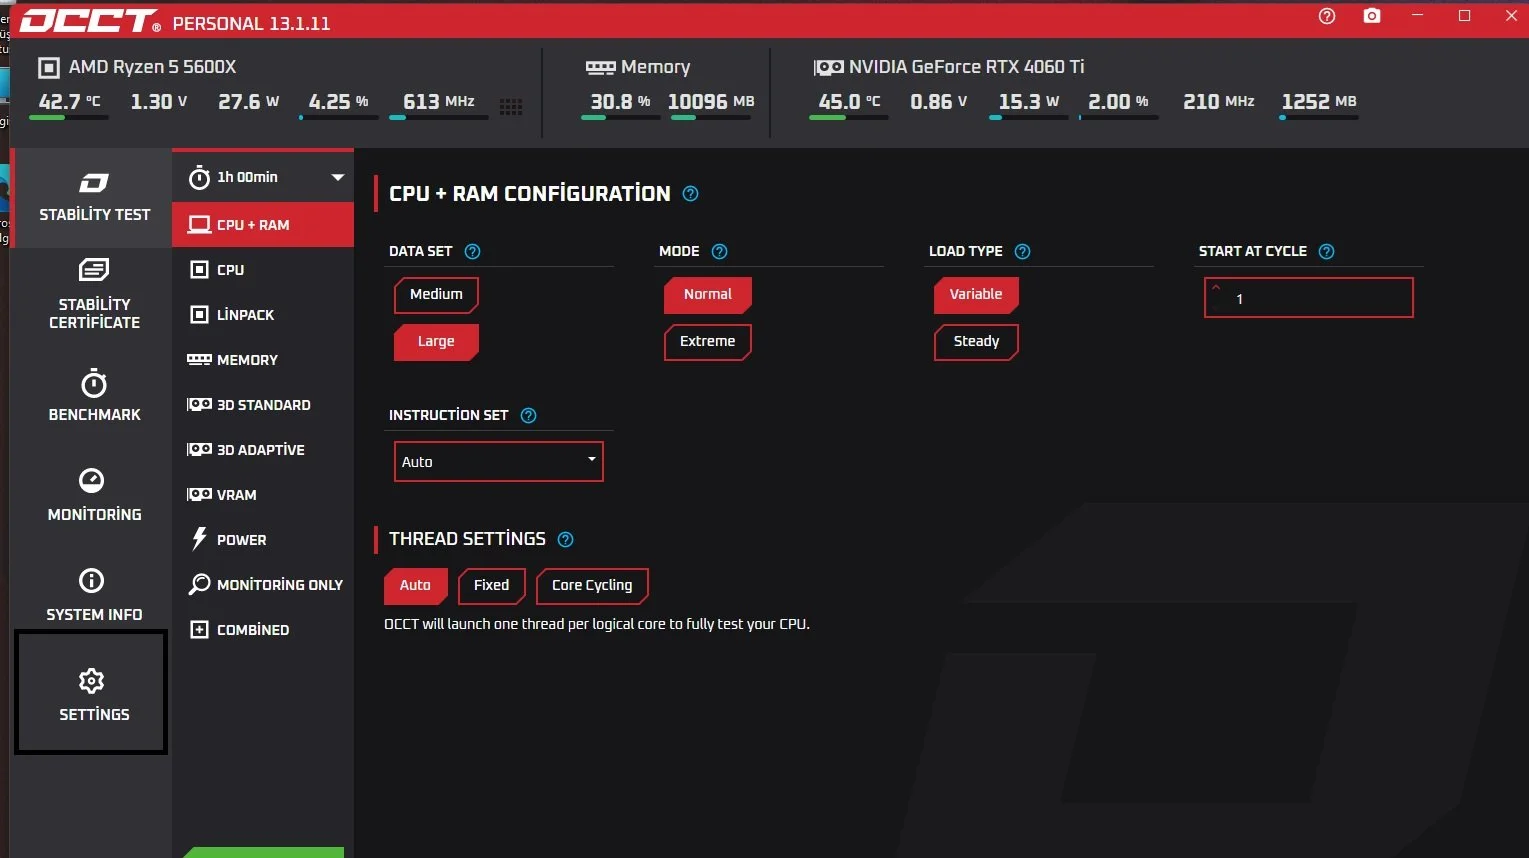
Task: Set load type to Variable
Action: coord(976,295)
